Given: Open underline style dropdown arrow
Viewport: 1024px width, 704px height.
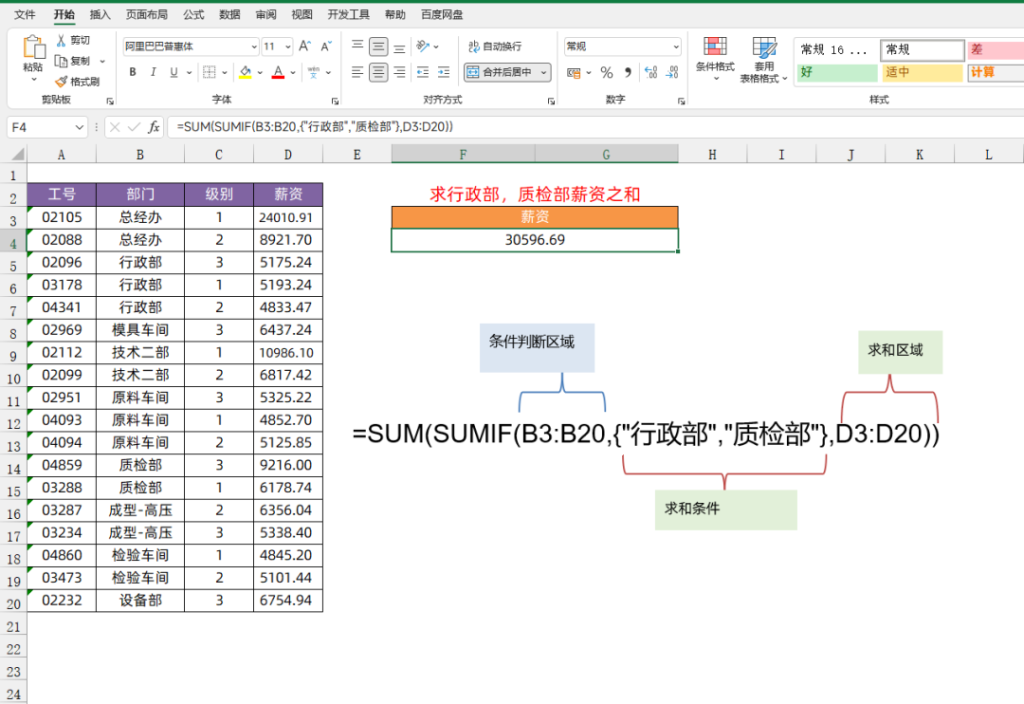Looking at the screenshot, I should [x=189, y=72].
